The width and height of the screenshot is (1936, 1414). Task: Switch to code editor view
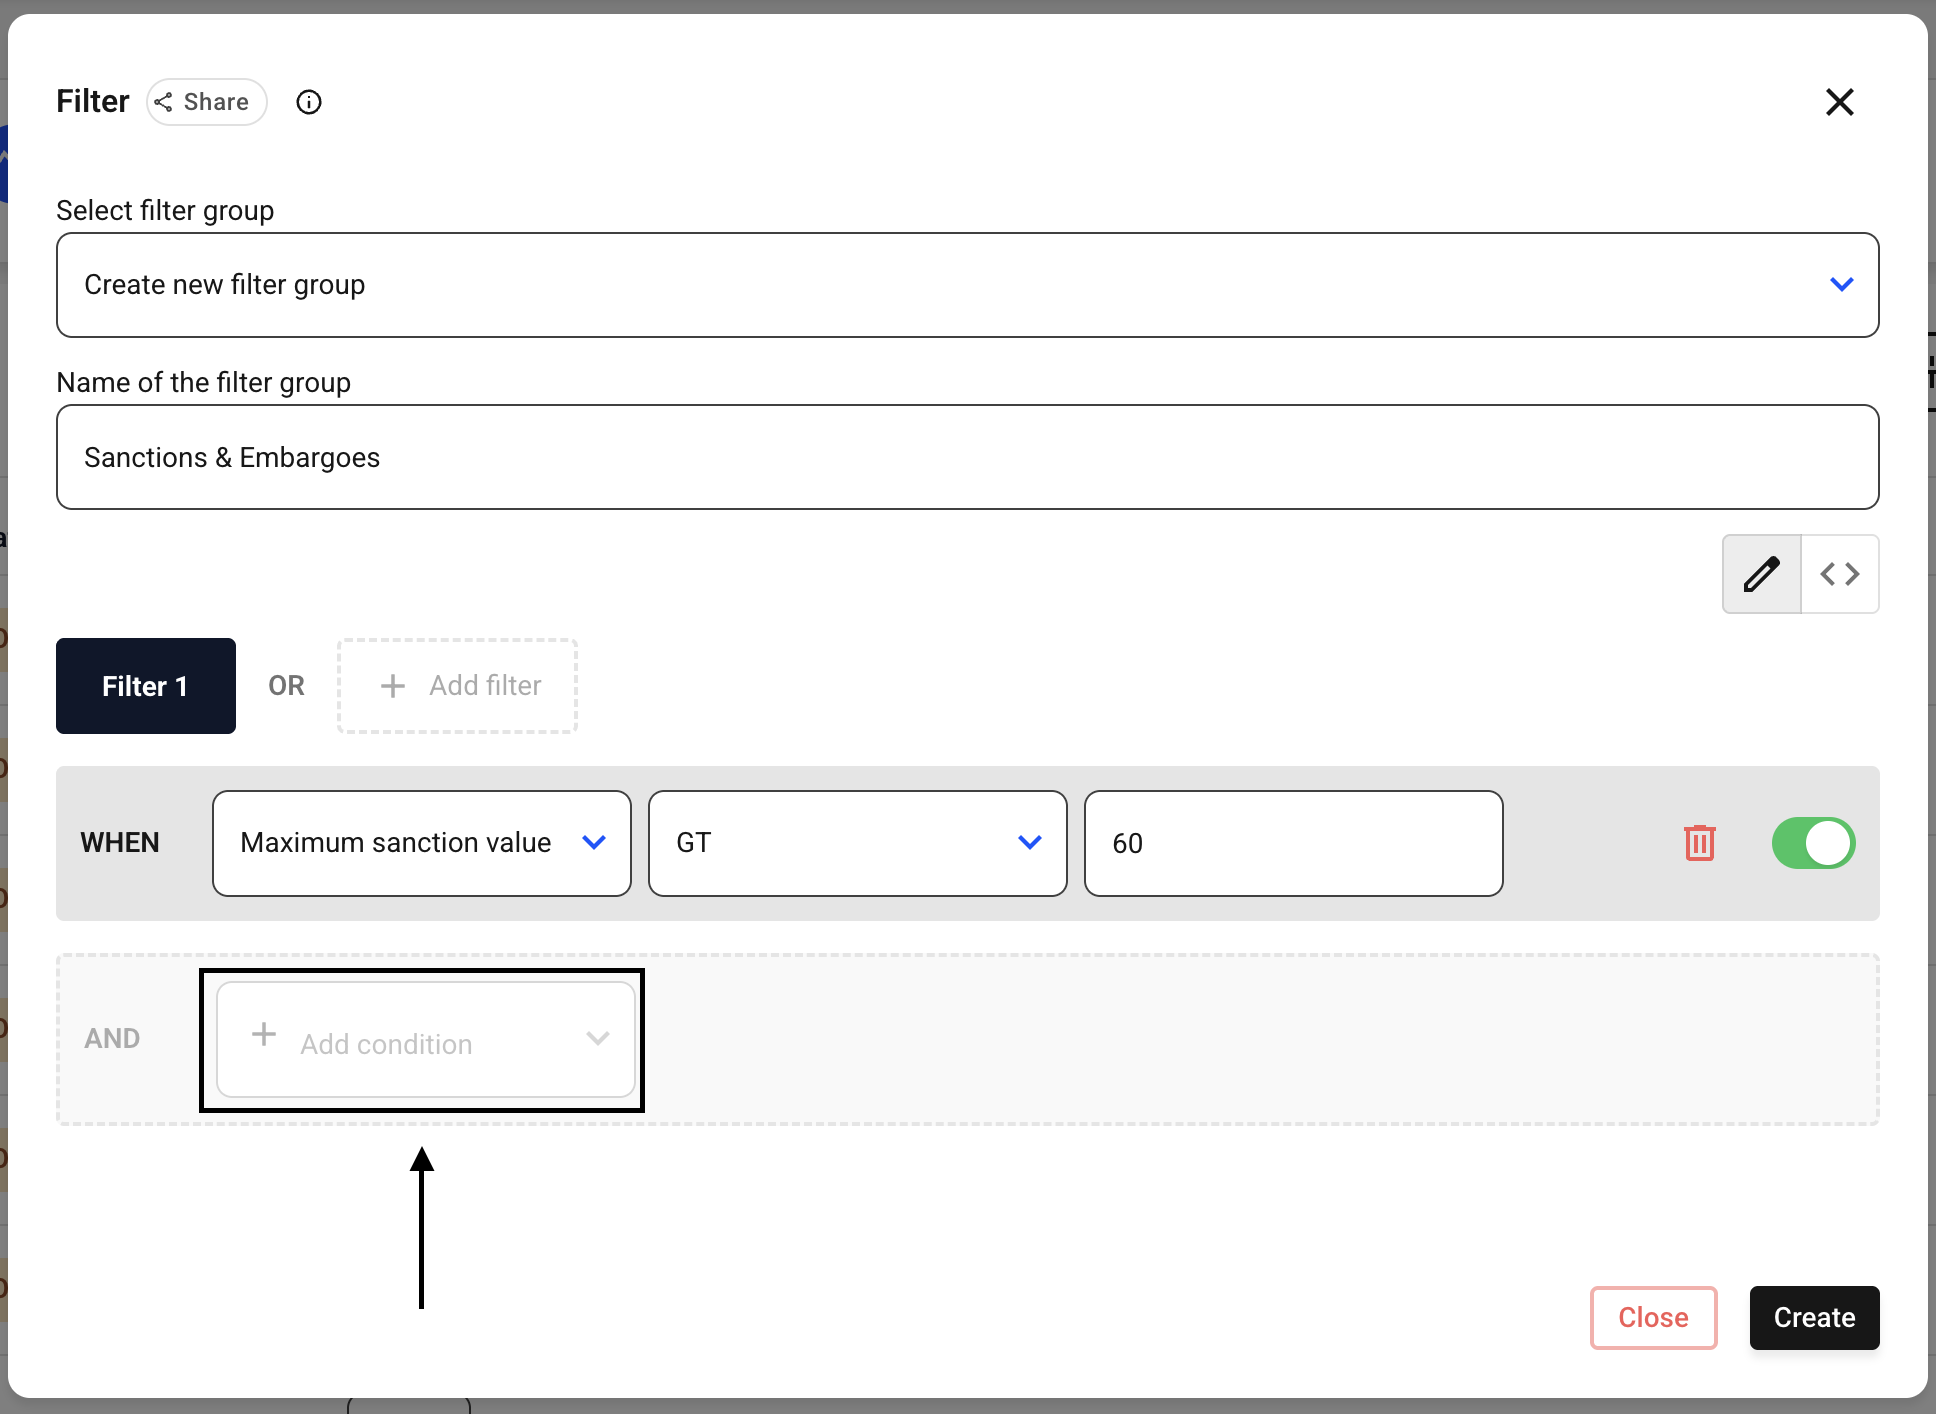pos(1840,574)
